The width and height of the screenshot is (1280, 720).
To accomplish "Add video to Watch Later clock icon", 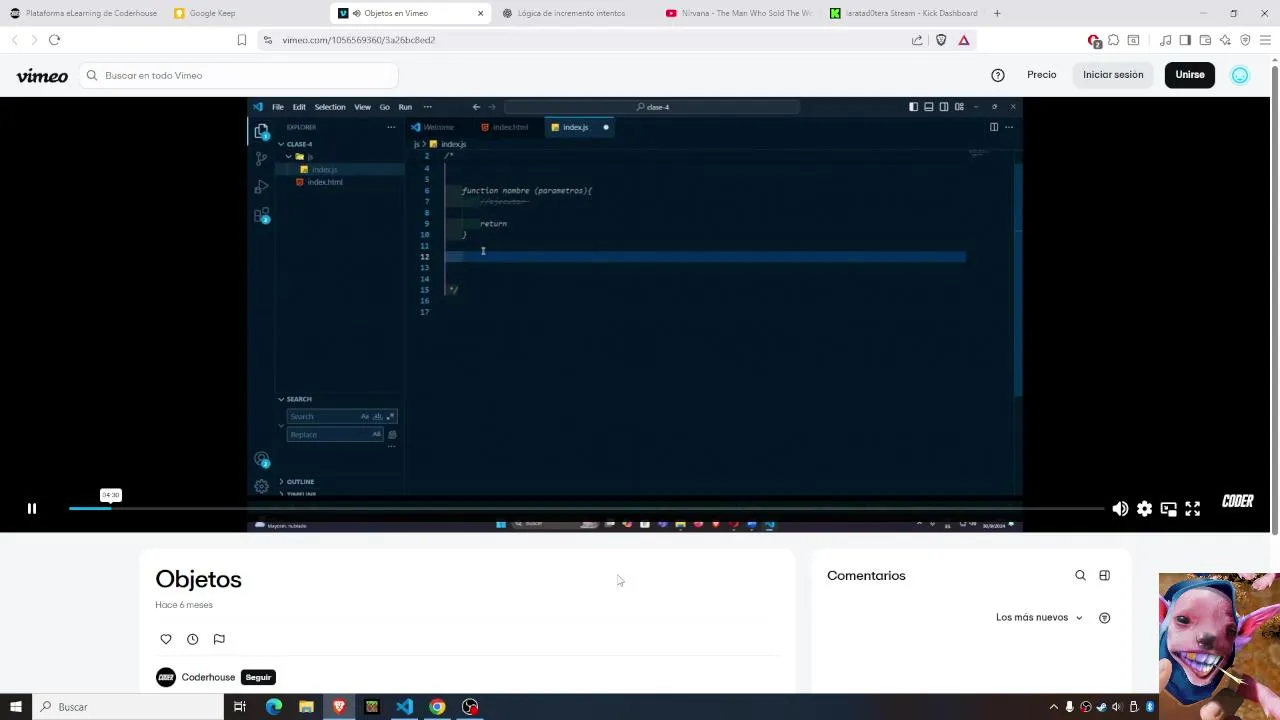I will coord(192,639).
